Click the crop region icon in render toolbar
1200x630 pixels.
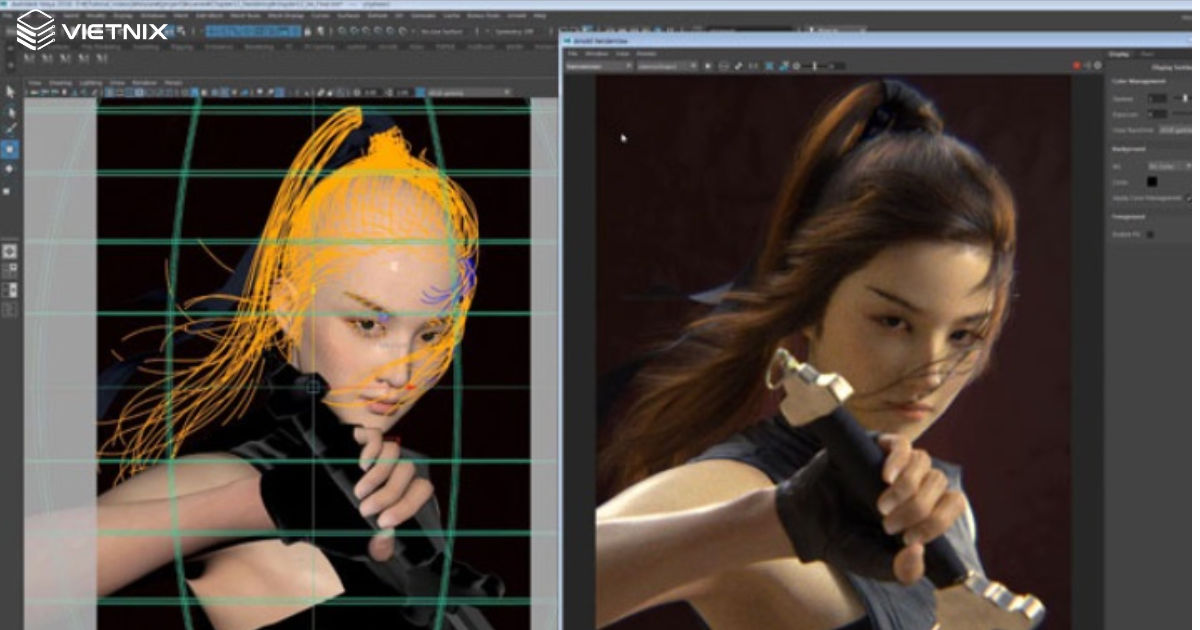[x=769, y=66]
